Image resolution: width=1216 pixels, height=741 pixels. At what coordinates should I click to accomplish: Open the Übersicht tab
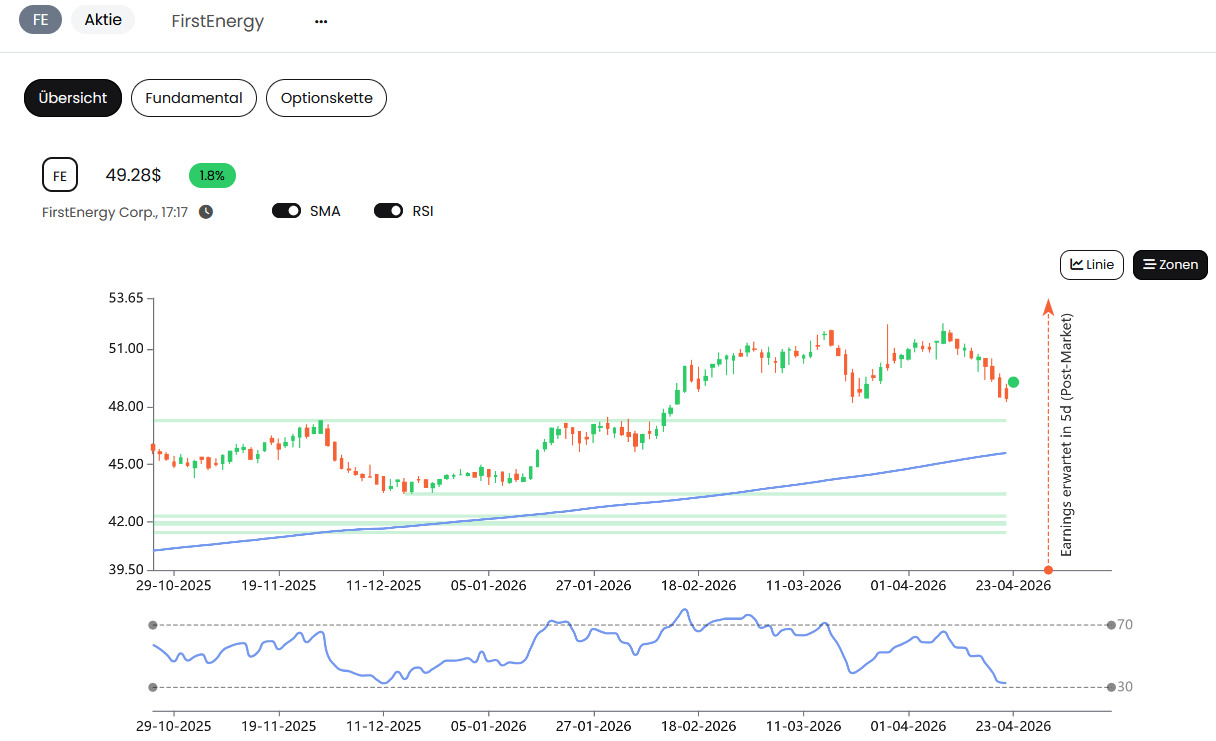[73, 98]
